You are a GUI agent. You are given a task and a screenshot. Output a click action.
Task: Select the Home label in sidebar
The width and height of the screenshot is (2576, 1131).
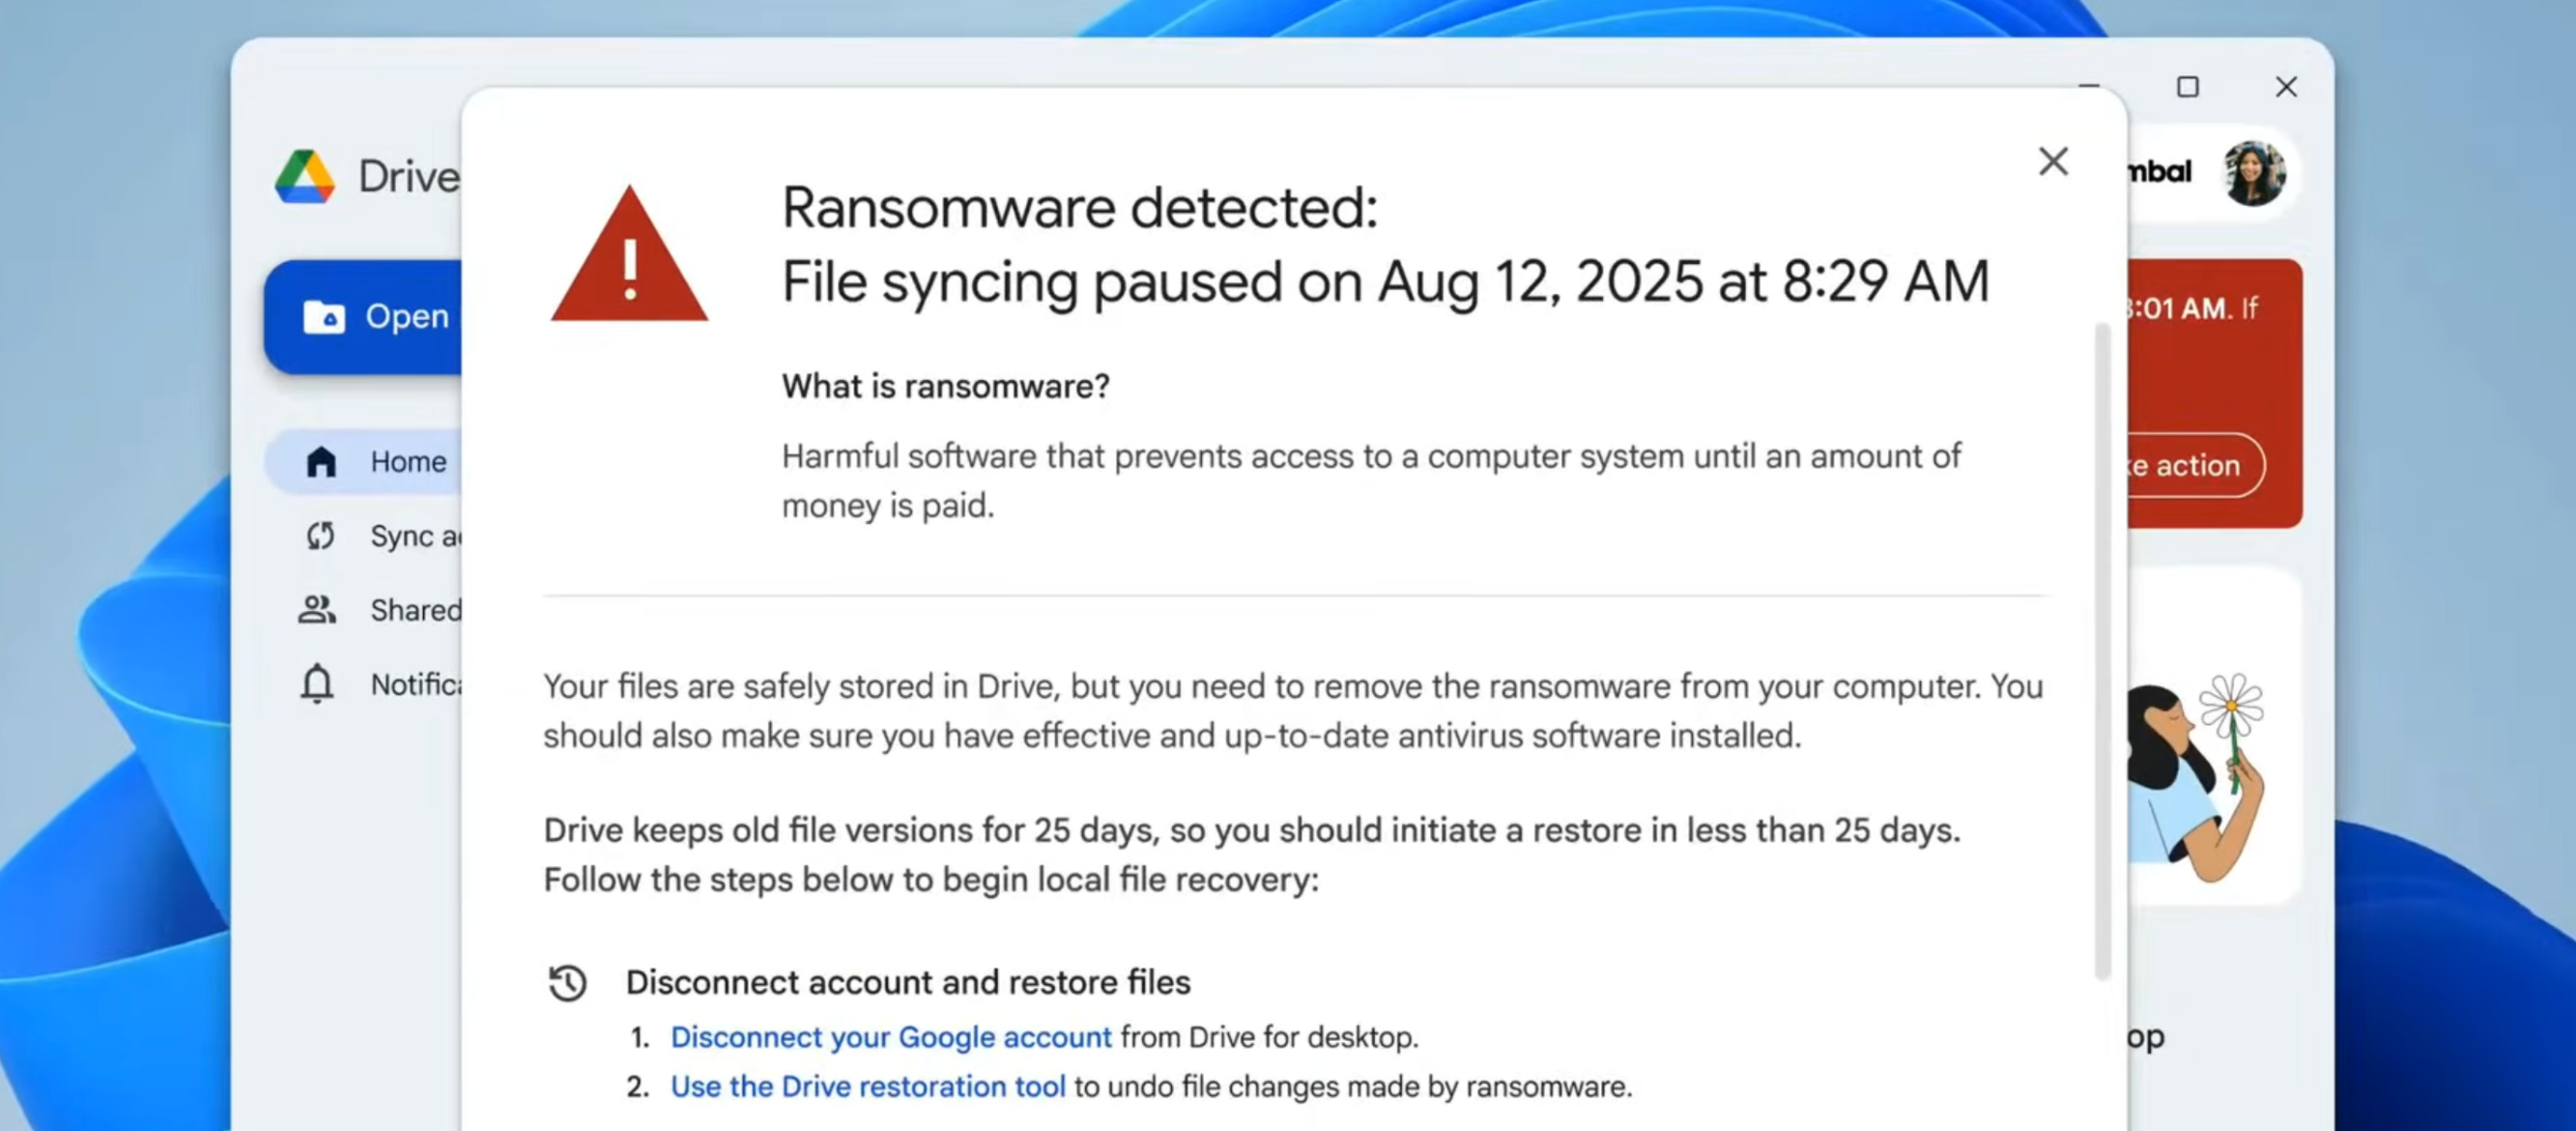point(408,462)
